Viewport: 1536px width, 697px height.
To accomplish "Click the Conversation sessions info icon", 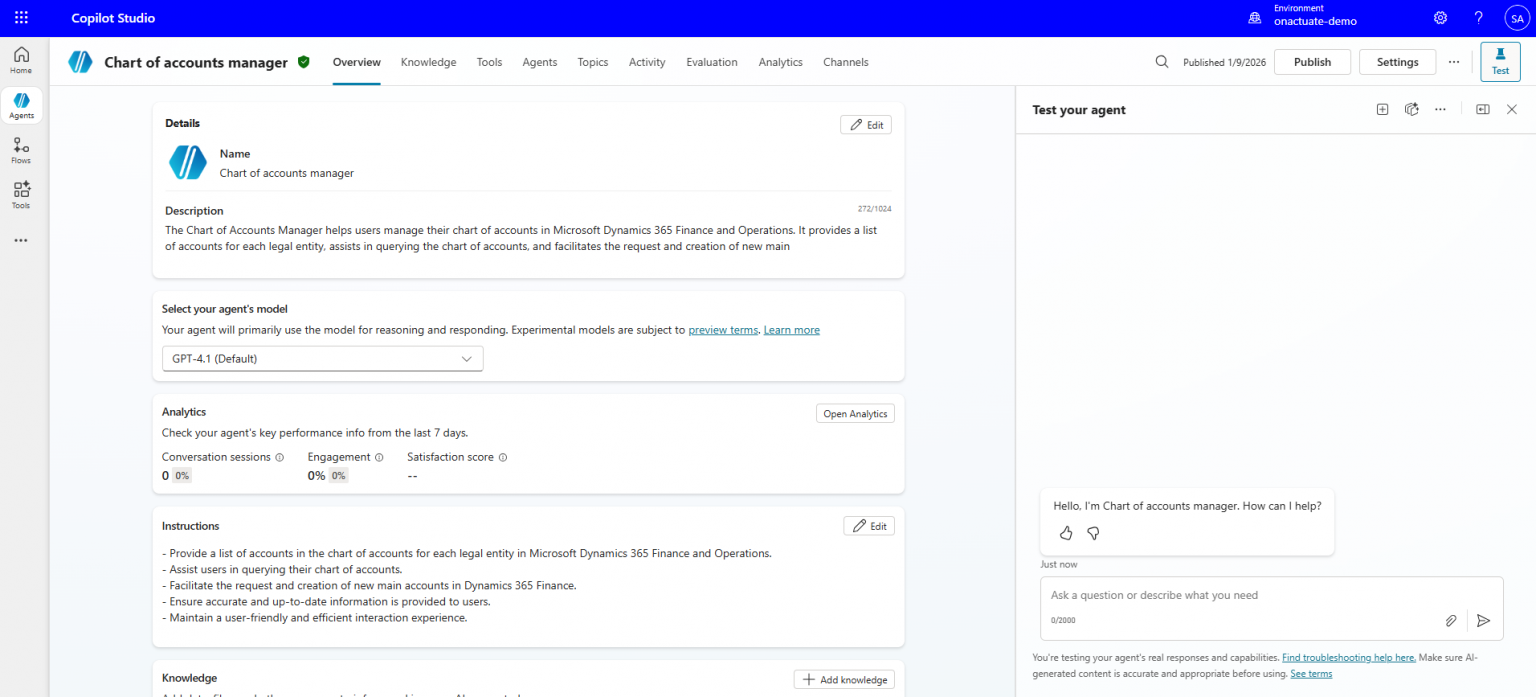I will (x=279, y=457).
